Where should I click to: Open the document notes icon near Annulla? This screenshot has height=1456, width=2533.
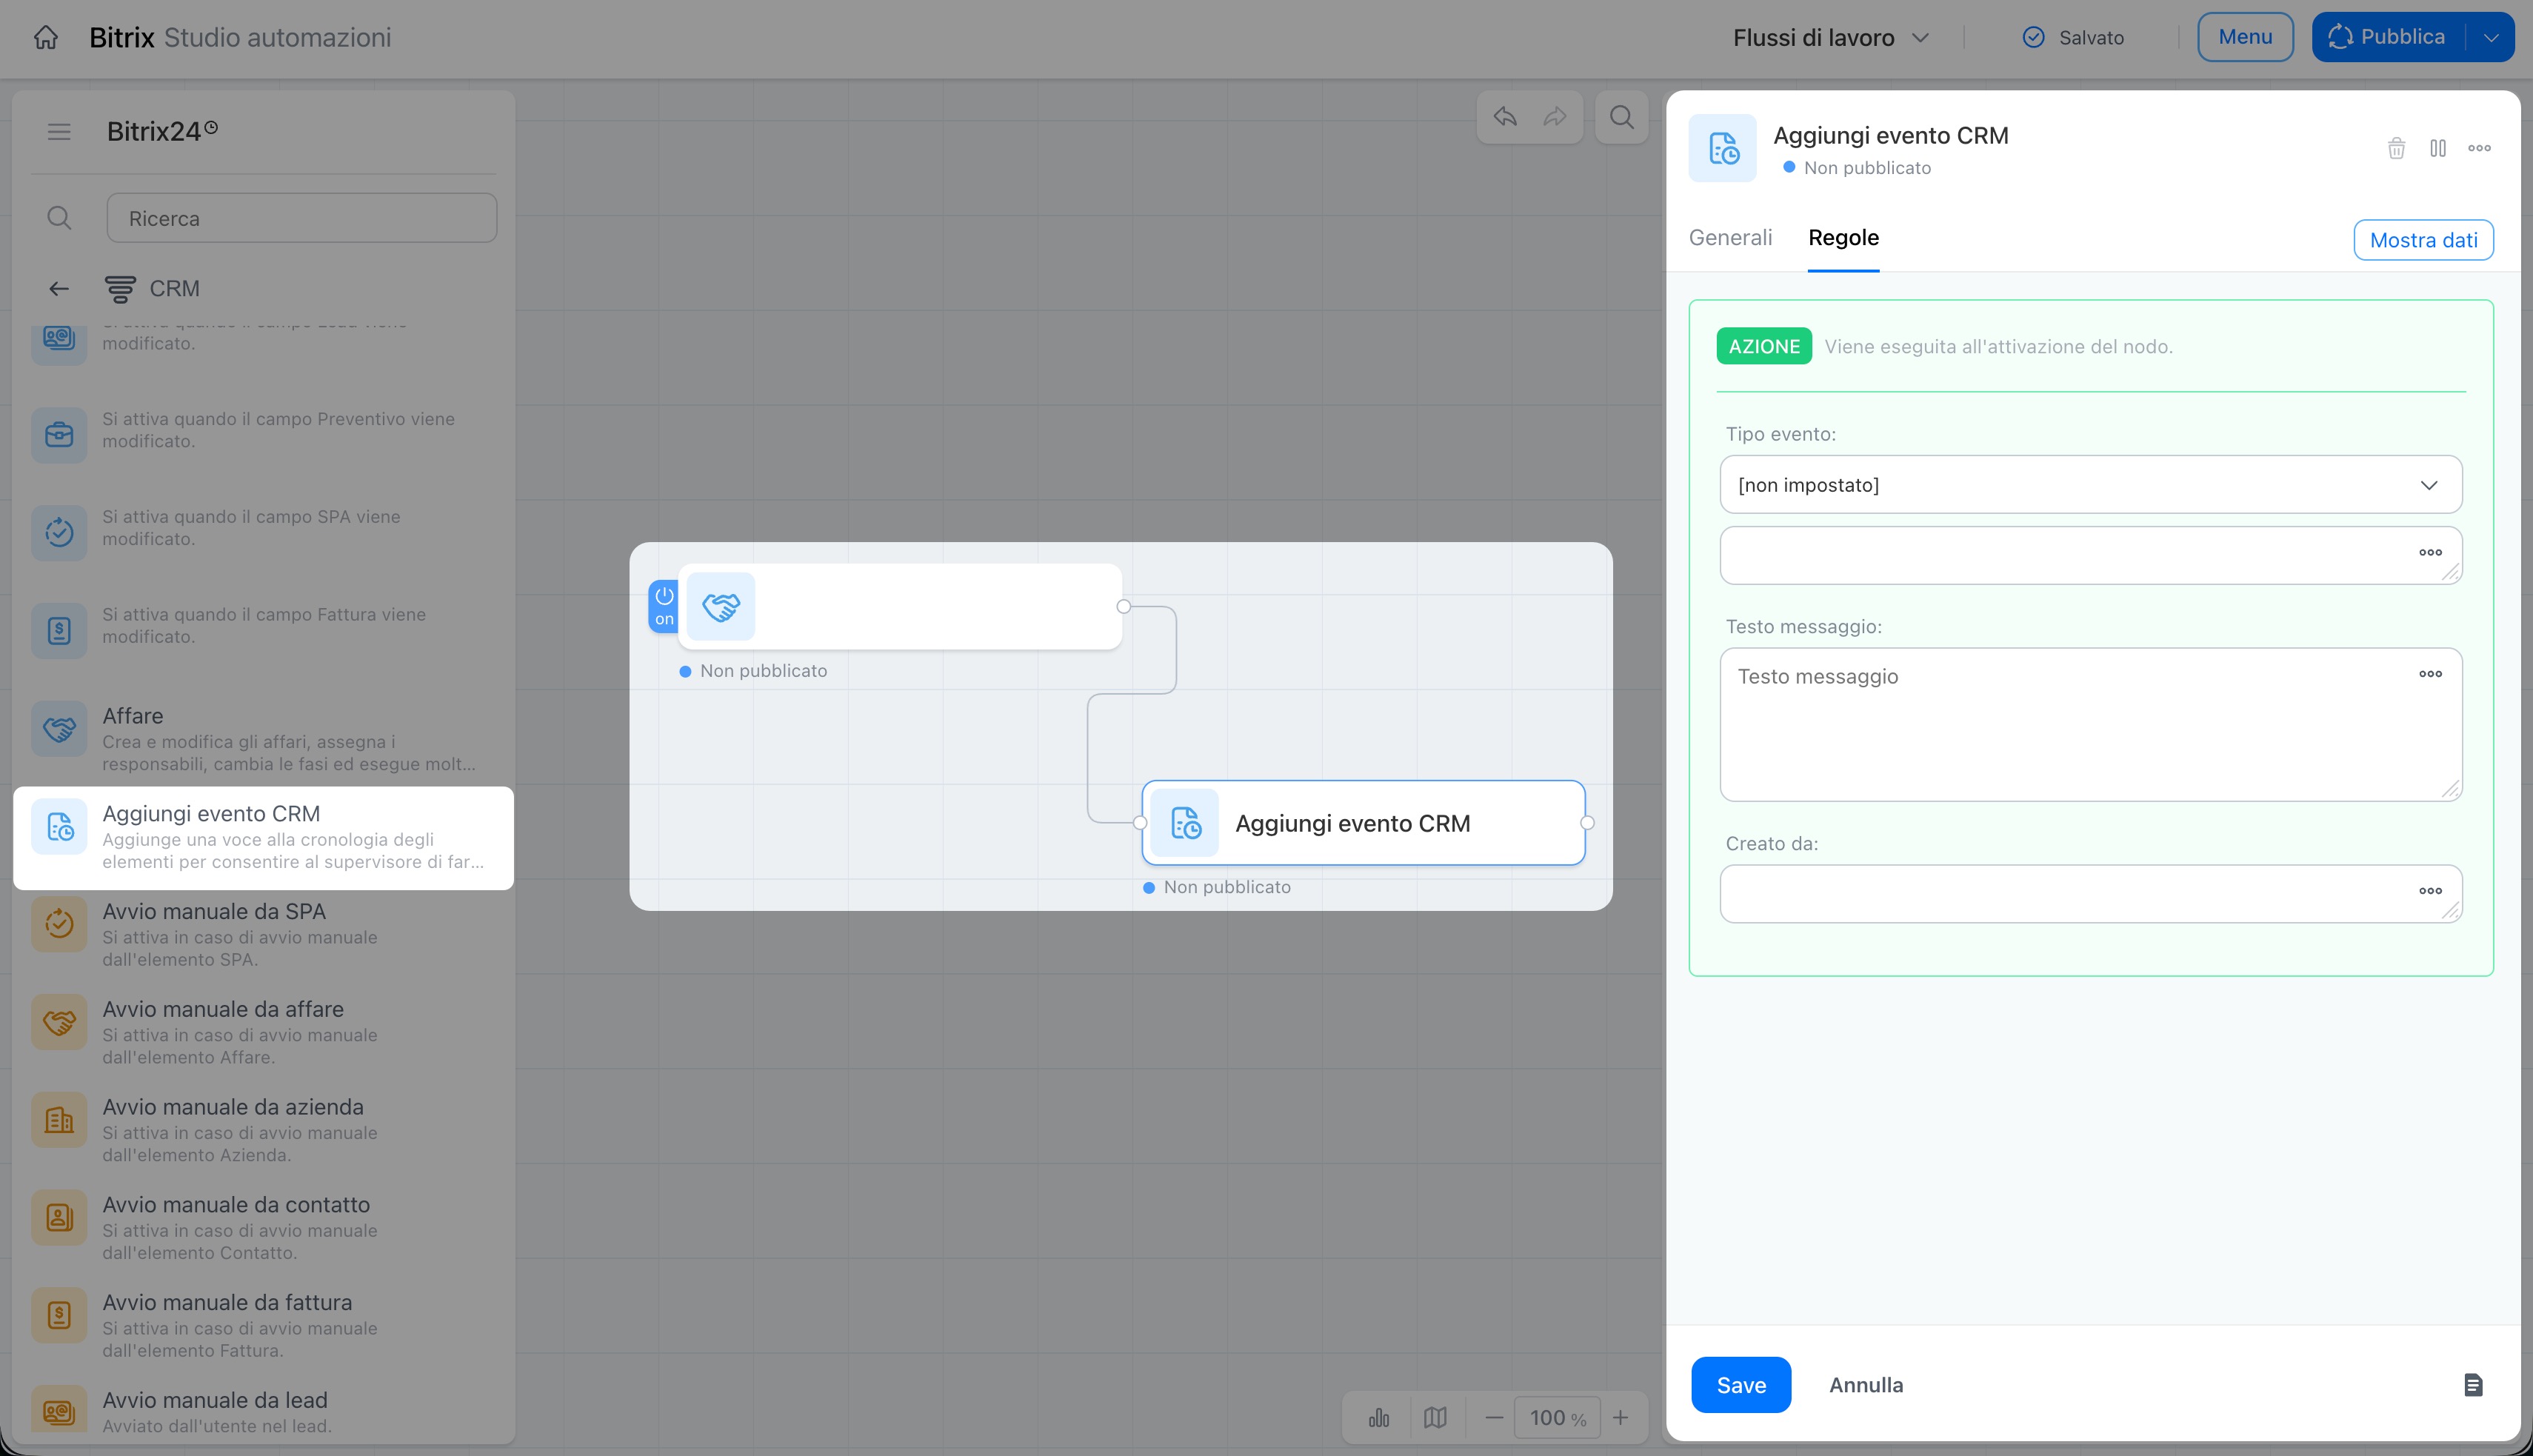coord(2472,1385)
